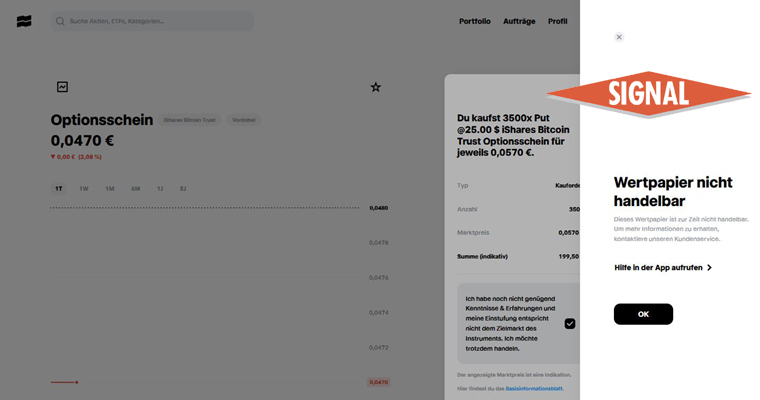Image resolution: width=760 pixels, height=400 pixels.
Task: Add the warrant to favorites with the star icon
Action: 376,87
